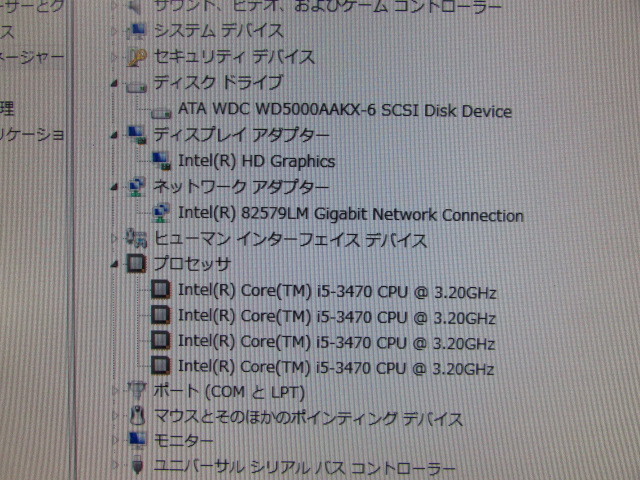
Task: Collapse the プロセッサ node
Action: (x=115, y=264)
